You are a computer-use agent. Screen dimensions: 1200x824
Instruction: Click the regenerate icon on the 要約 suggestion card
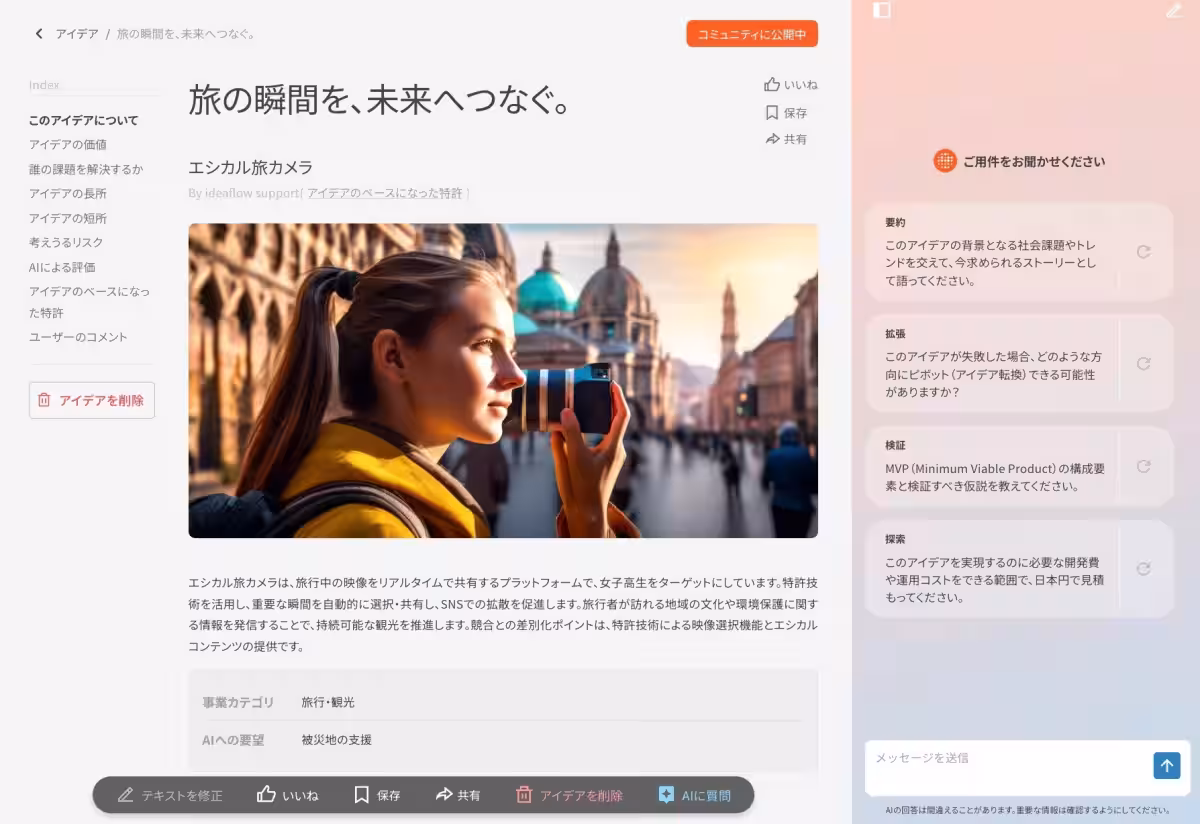[1143, 252]
